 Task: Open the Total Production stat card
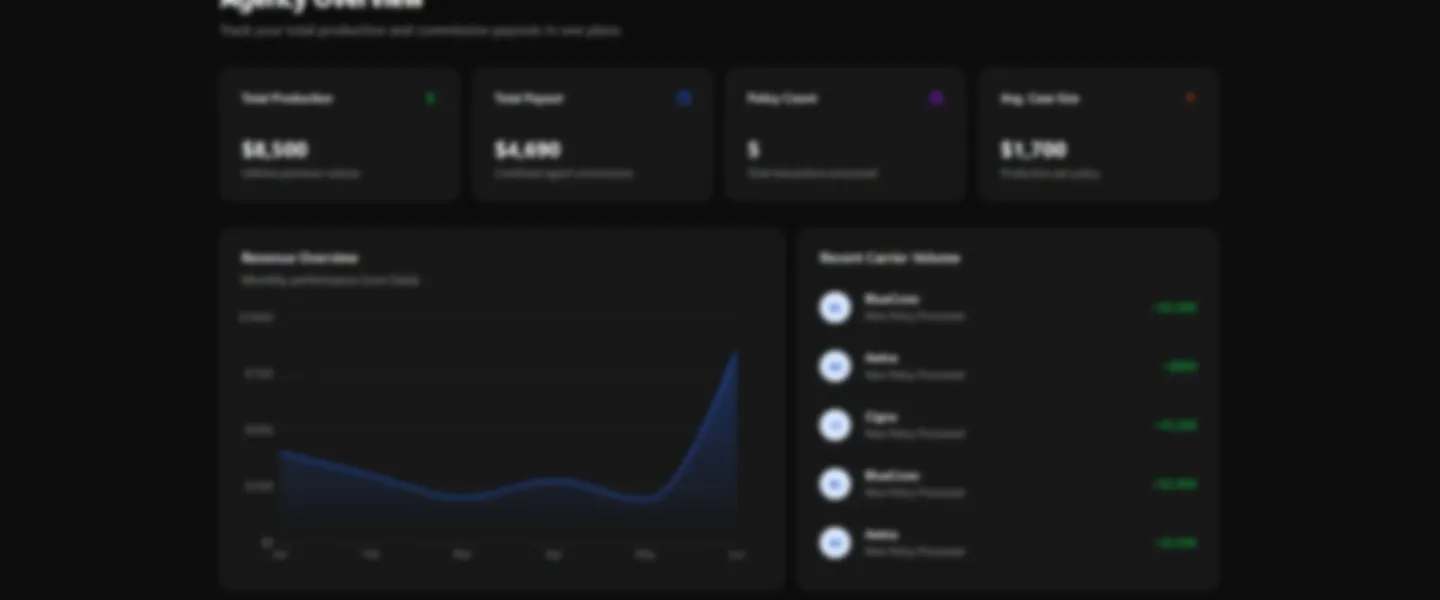340,134
